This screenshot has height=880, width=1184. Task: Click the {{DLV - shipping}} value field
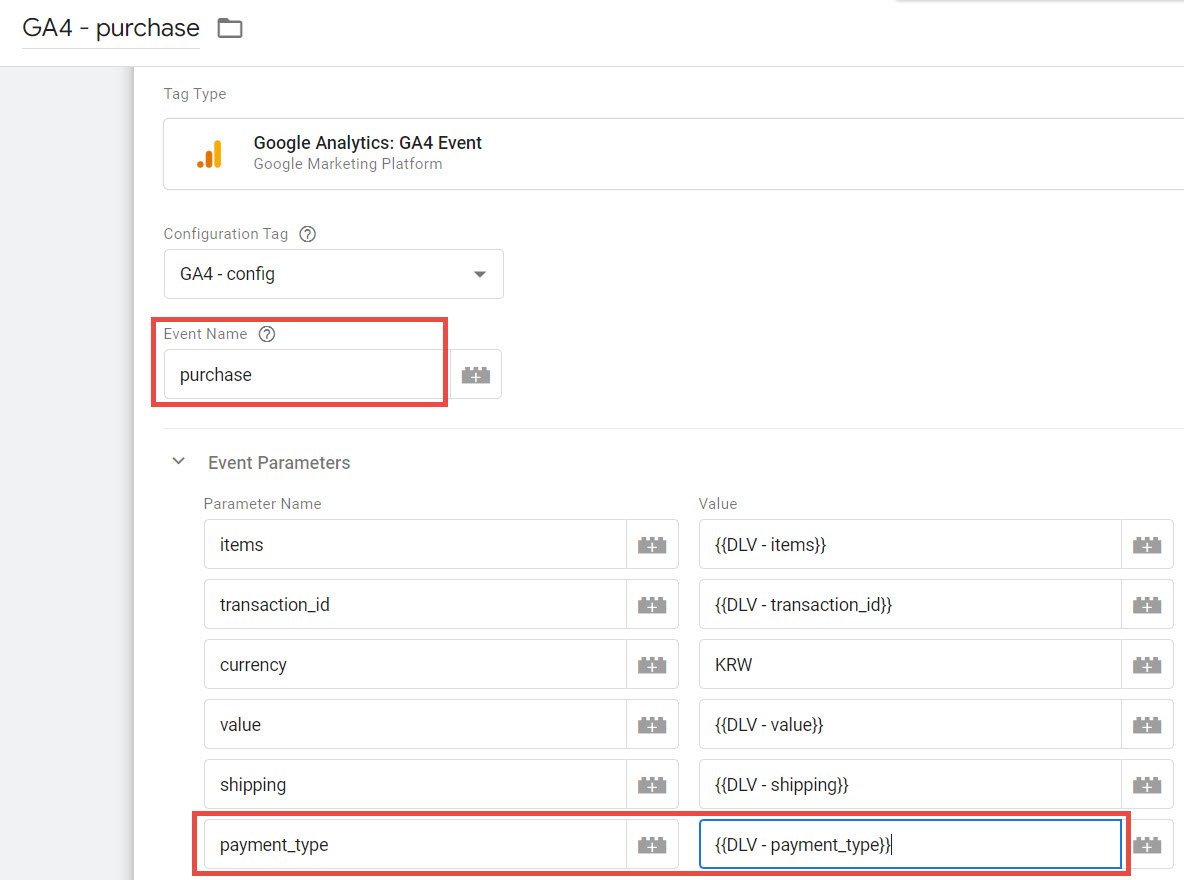coord(910,785)
